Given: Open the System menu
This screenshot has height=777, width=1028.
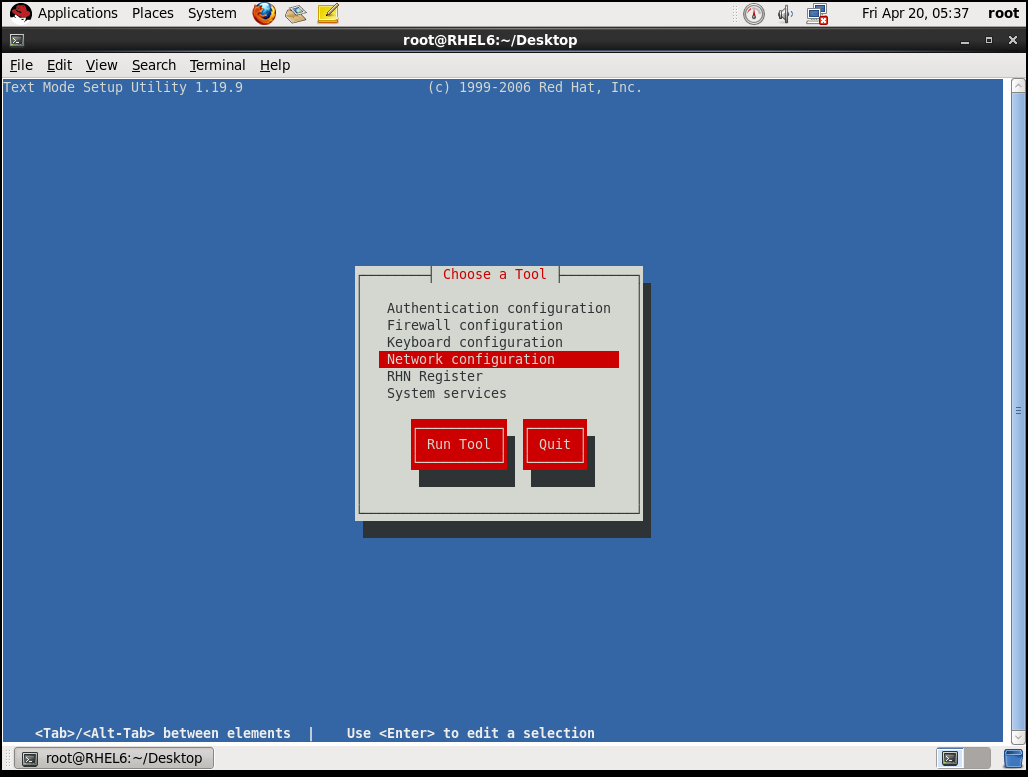Looking at the screenshot, I should point(212,13).
